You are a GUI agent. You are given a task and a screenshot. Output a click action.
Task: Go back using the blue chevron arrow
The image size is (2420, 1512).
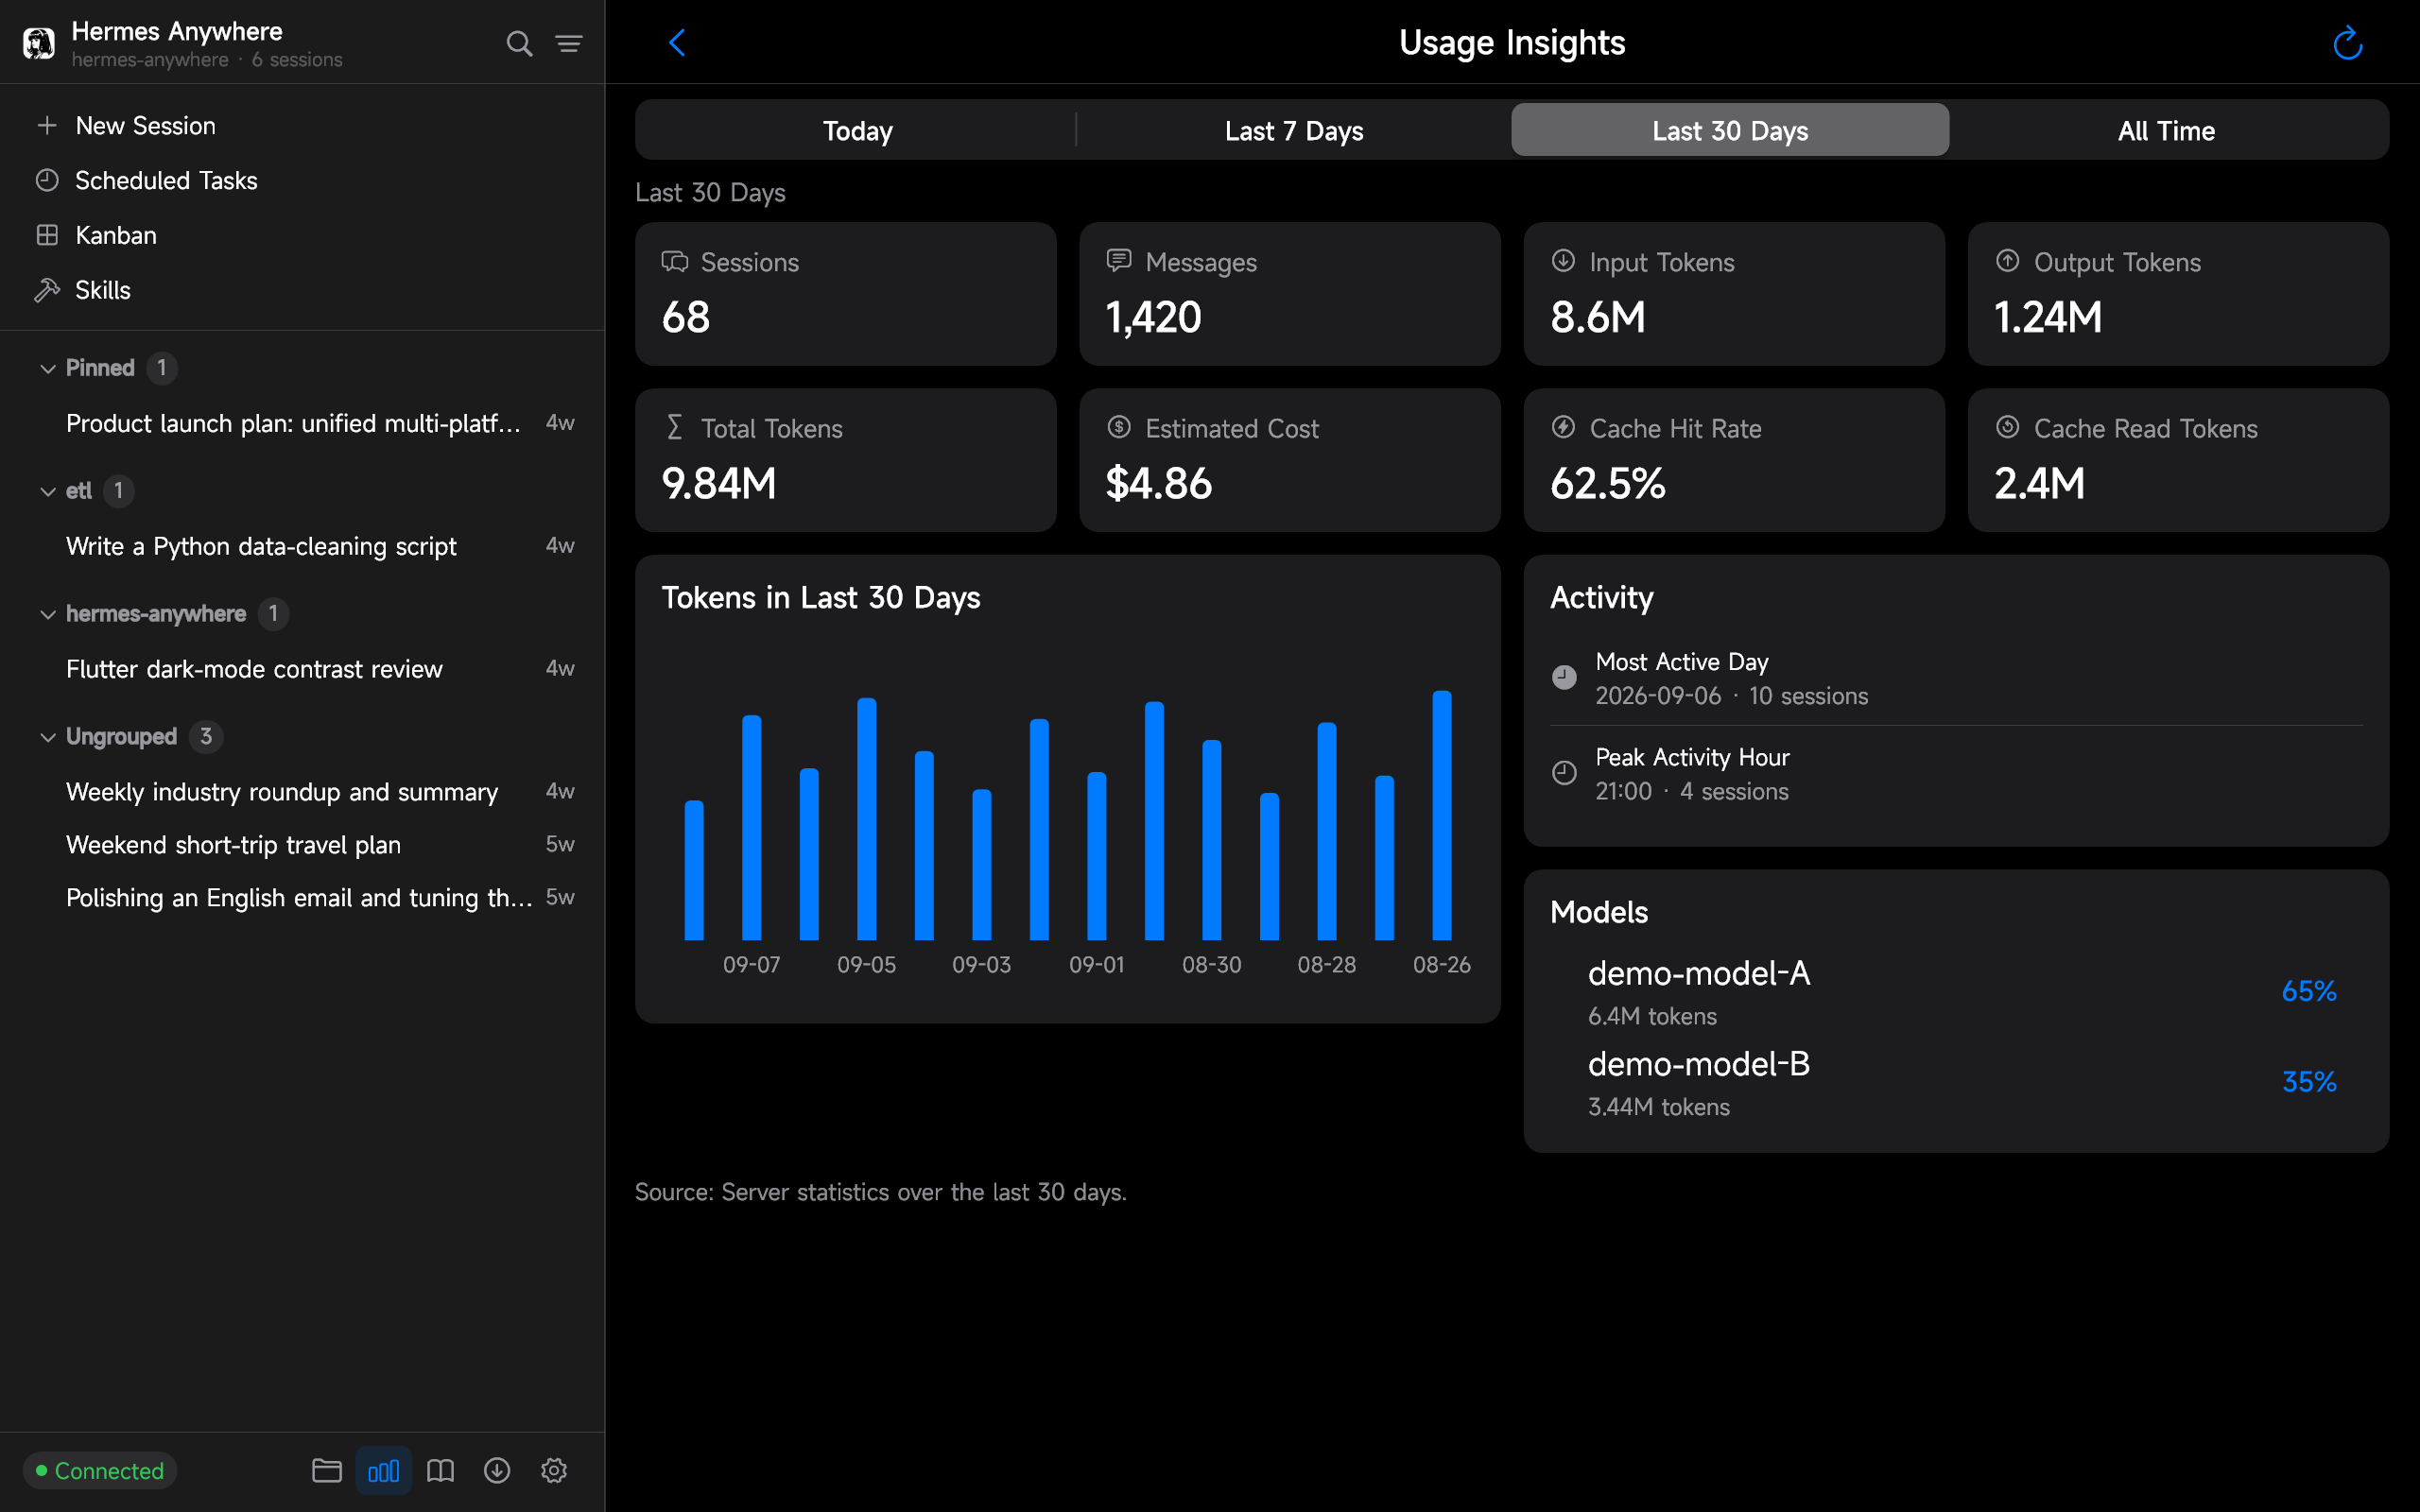(677, 43)
